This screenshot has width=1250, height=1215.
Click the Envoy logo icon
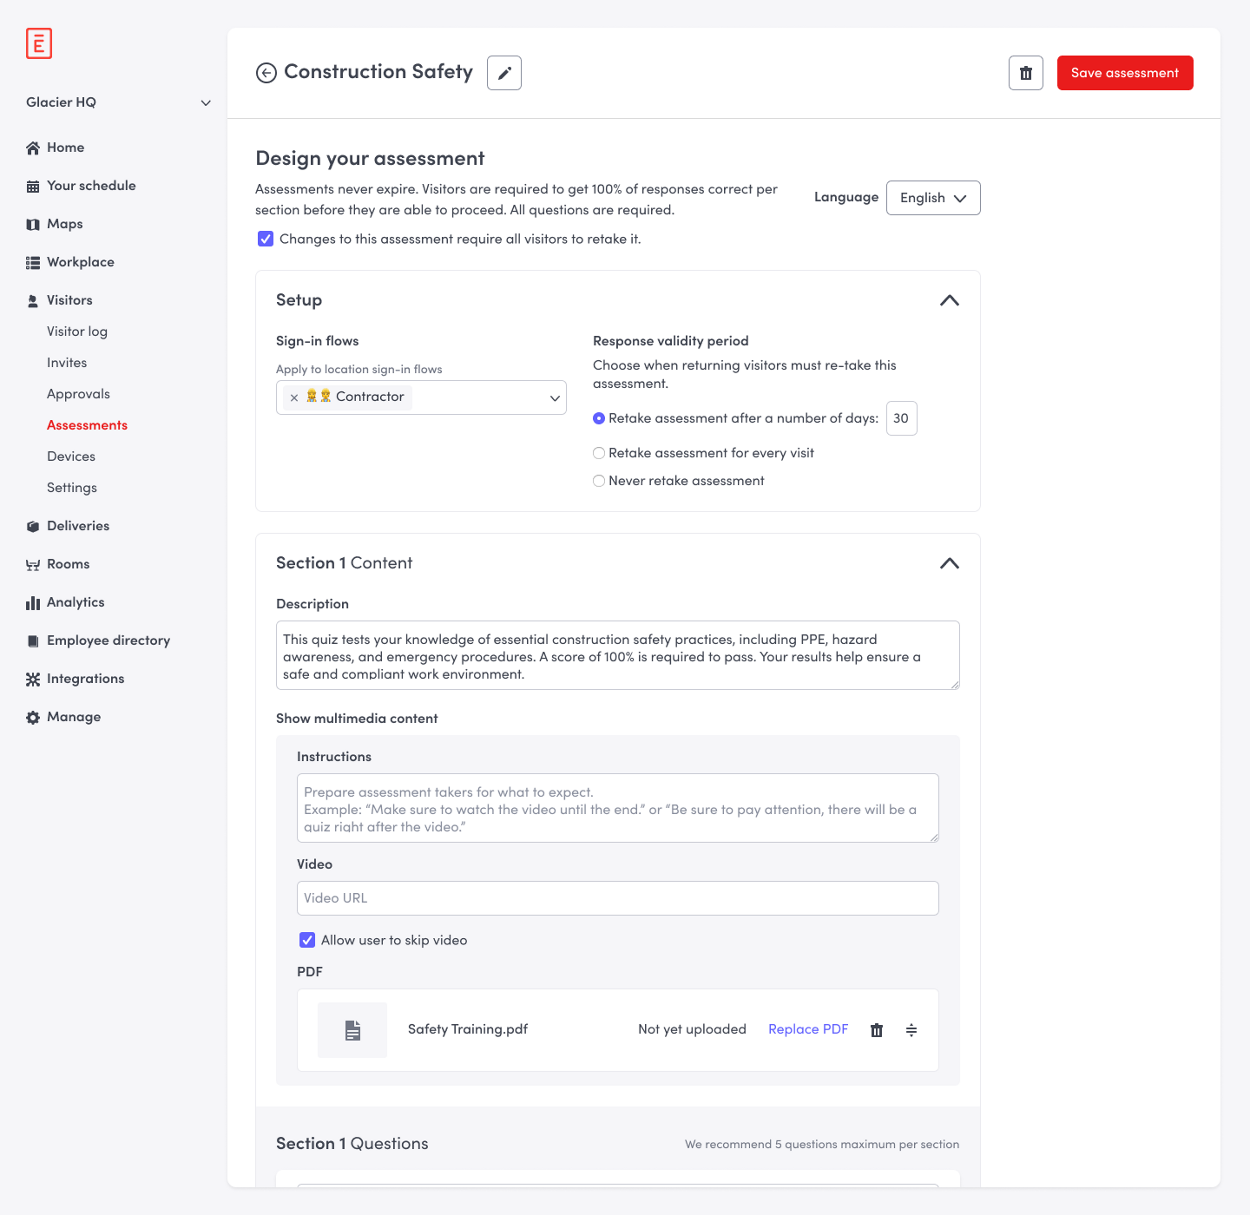pyautogui.click(x=39, y=43)
